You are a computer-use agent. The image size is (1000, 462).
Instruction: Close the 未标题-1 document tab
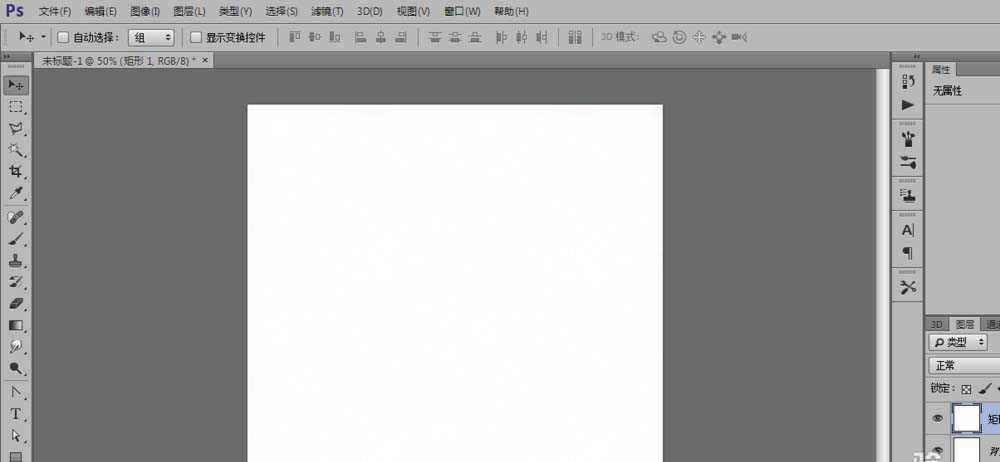[x=206, y=60]
